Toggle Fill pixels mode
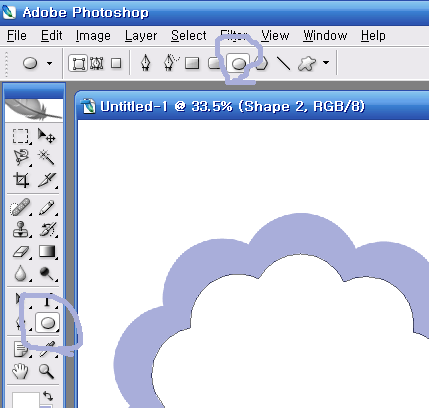 116,63
